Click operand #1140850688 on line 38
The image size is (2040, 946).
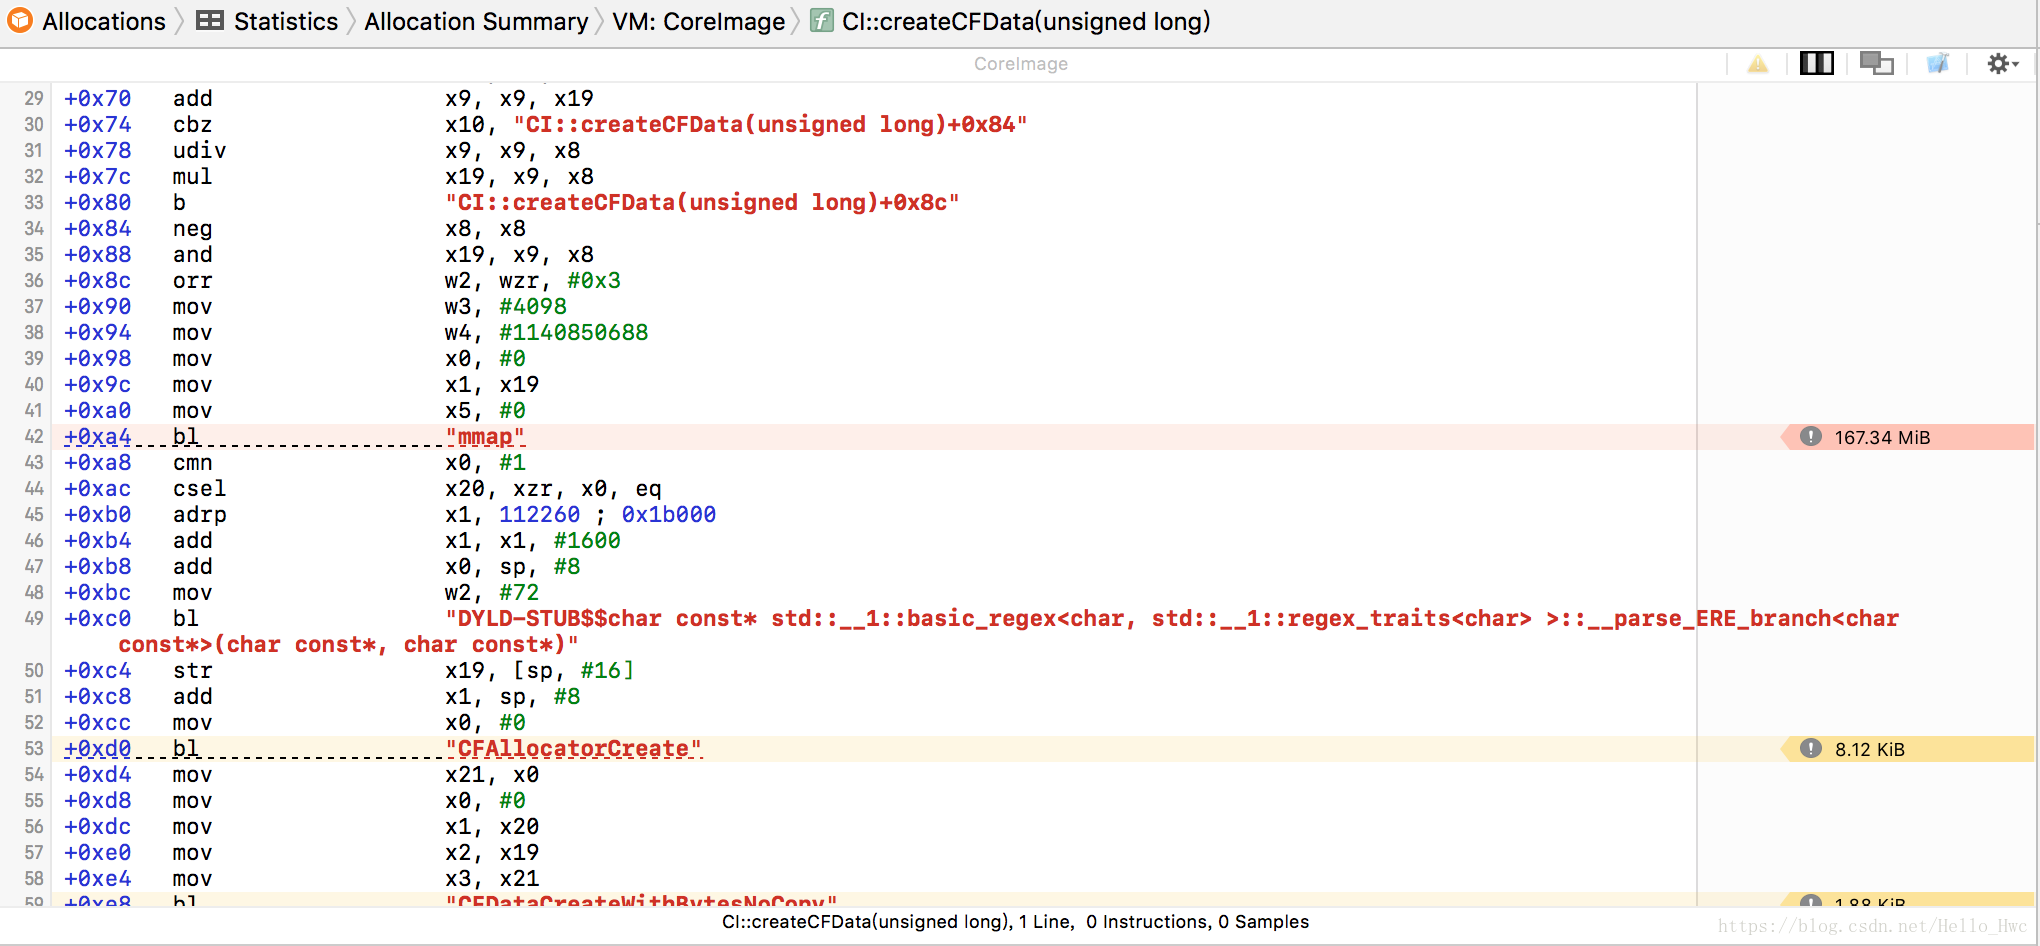pos(573,333)
